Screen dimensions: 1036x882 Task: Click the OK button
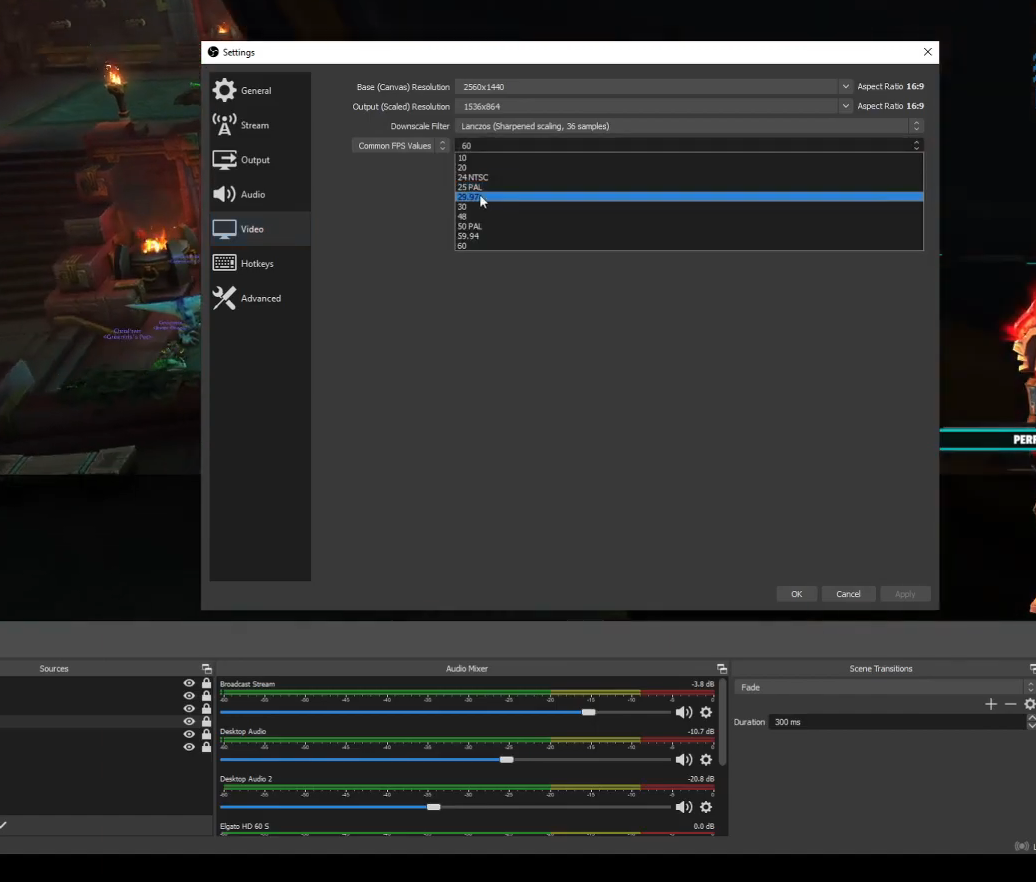click(796, 593)
